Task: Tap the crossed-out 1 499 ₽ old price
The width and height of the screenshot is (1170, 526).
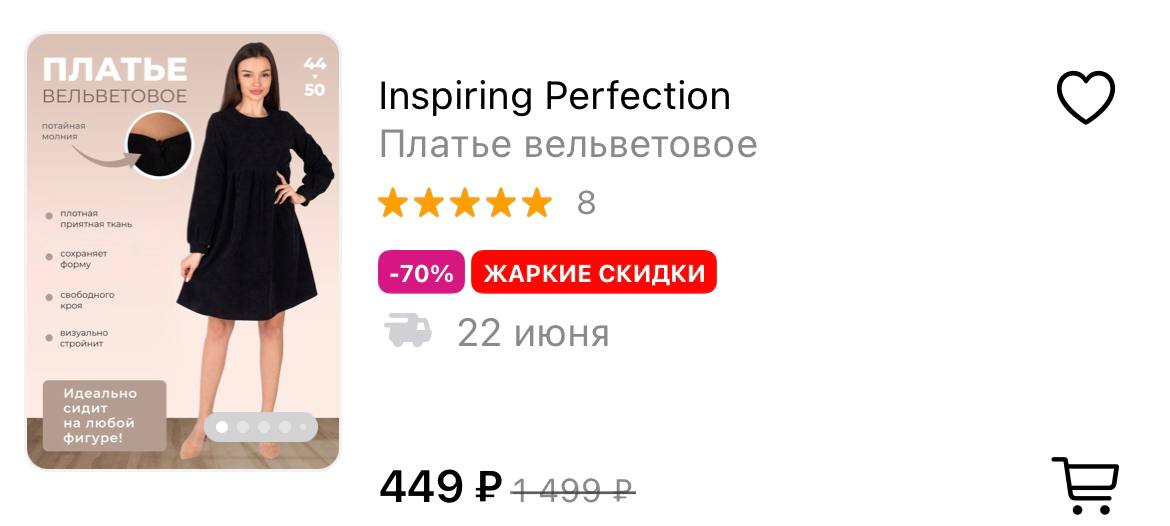Action: [573, 489]
